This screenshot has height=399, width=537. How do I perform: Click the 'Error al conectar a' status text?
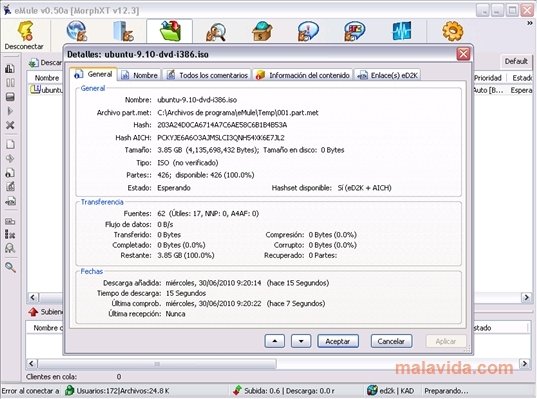tap(30, 390)
